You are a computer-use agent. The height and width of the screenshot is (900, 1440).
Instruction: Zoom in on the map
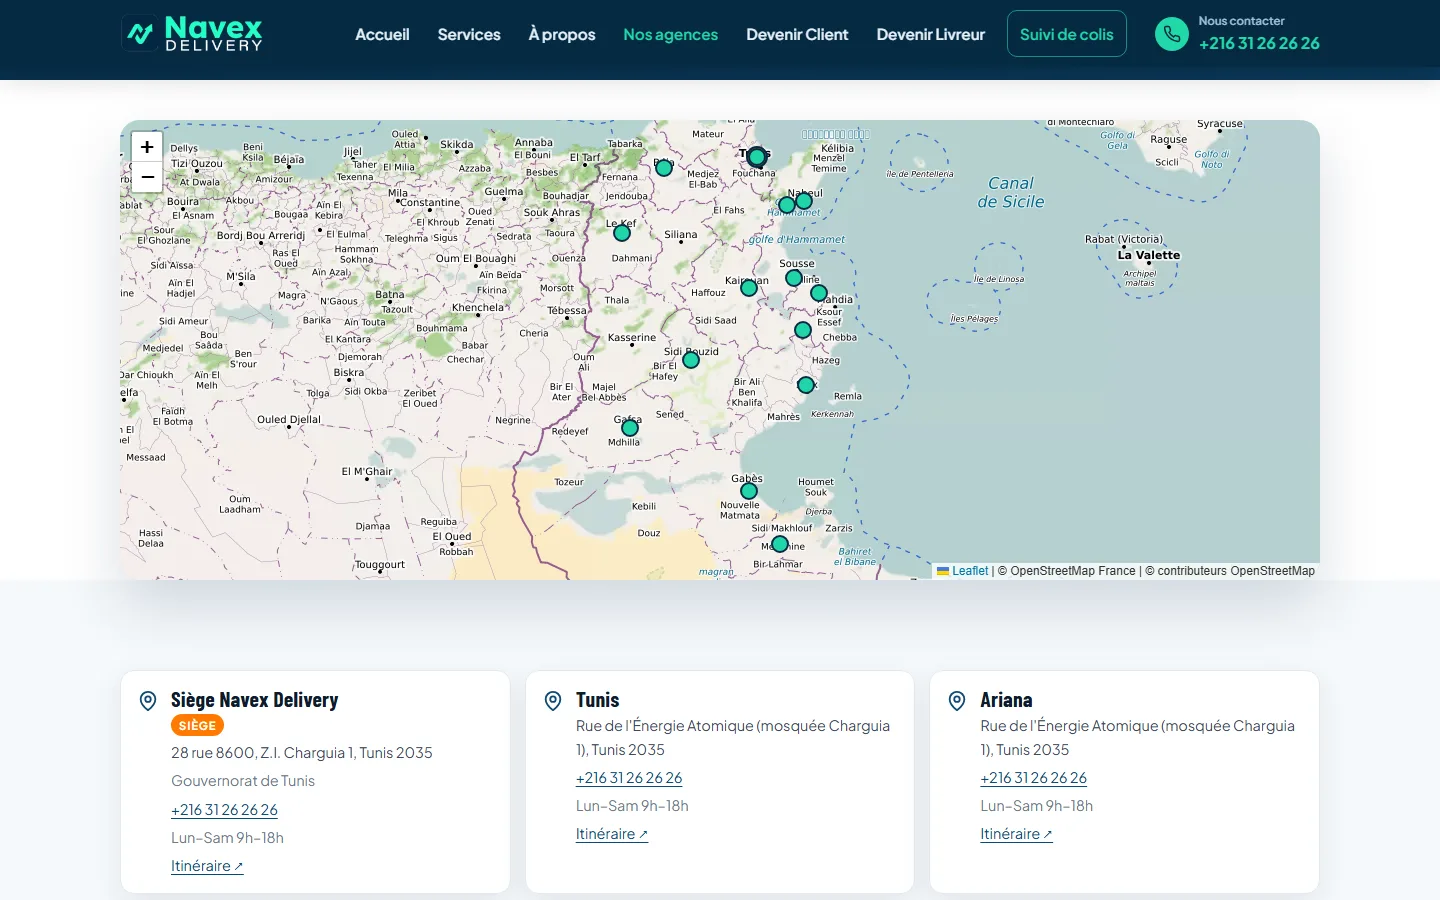pos(147,147)
